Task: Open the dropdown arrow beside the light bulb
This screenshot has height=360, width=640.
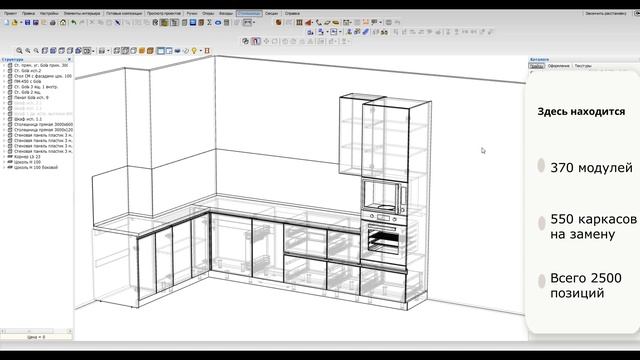Action: [x=200, y=51]
